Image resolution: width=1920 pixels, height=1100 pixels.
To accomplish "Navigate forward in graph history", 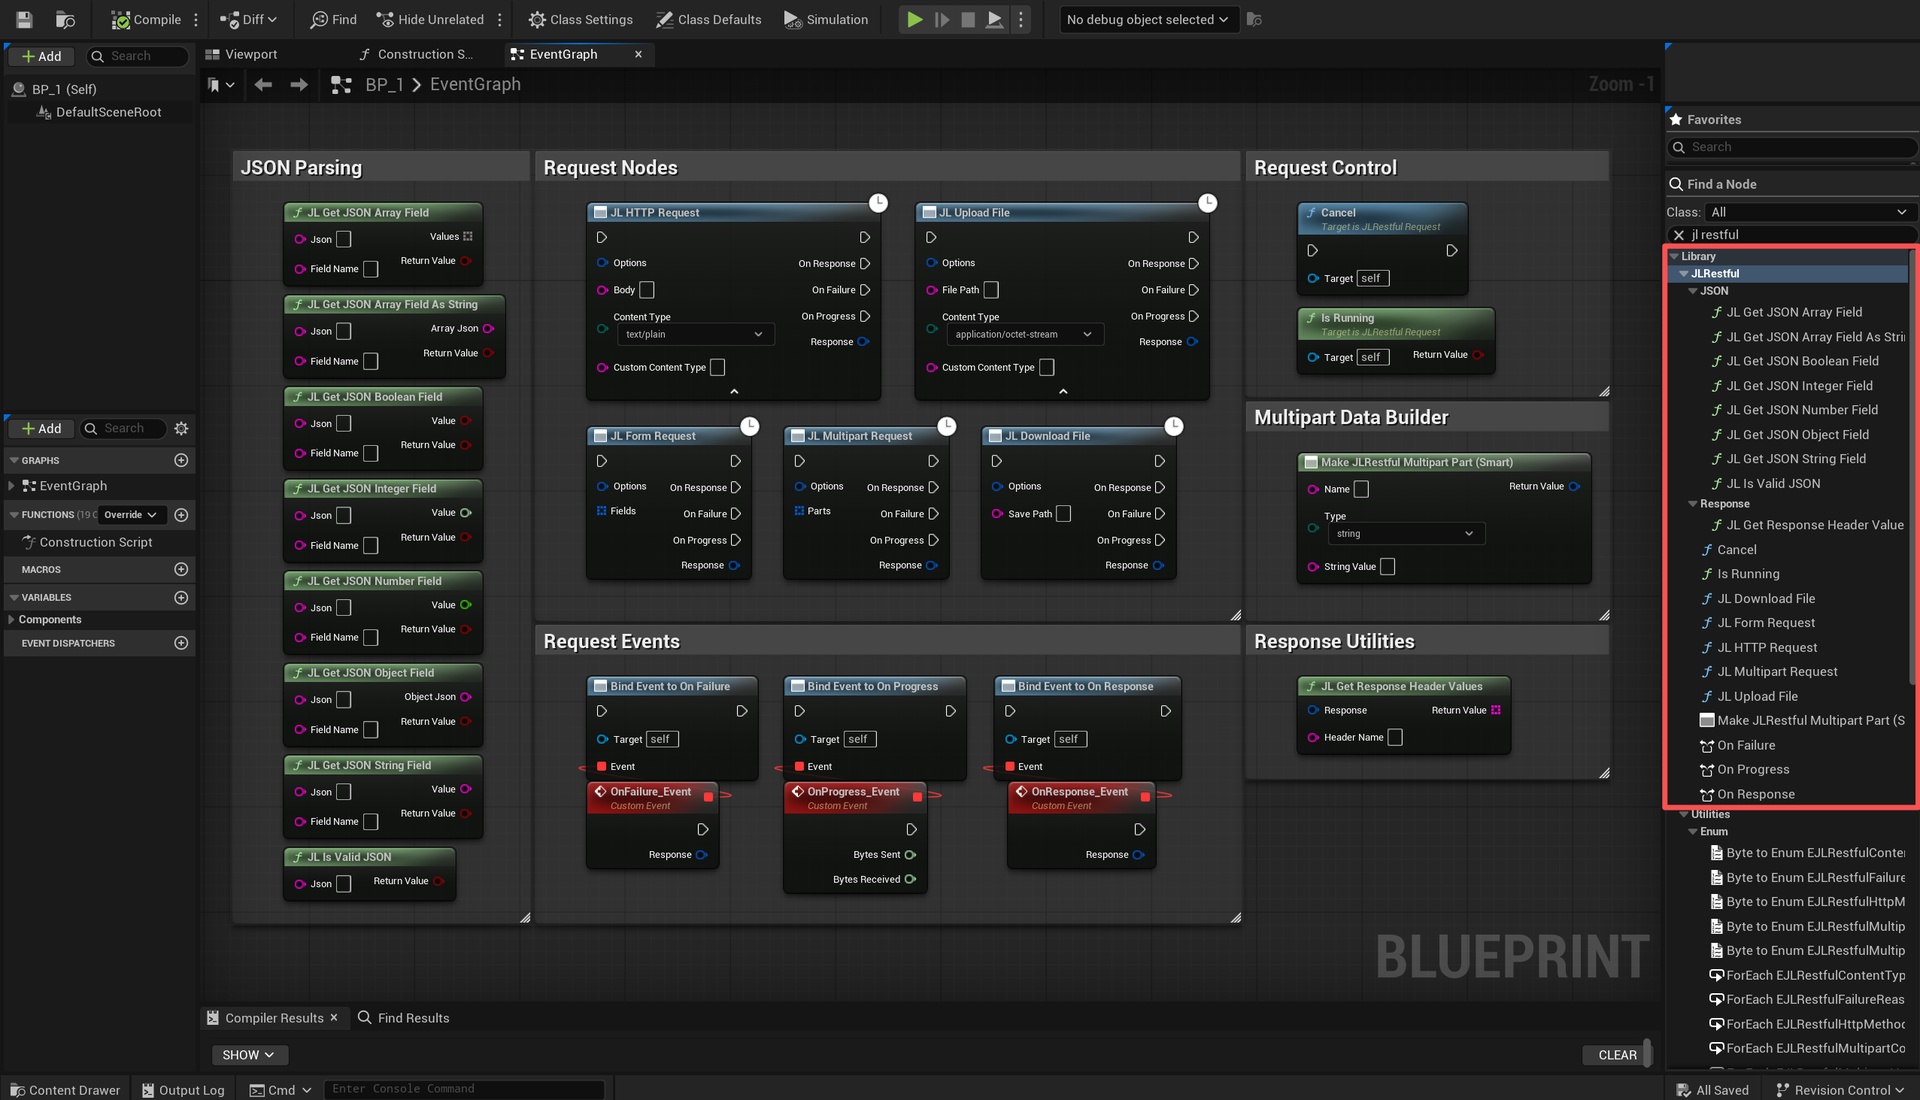I will [x=298, y=85].
